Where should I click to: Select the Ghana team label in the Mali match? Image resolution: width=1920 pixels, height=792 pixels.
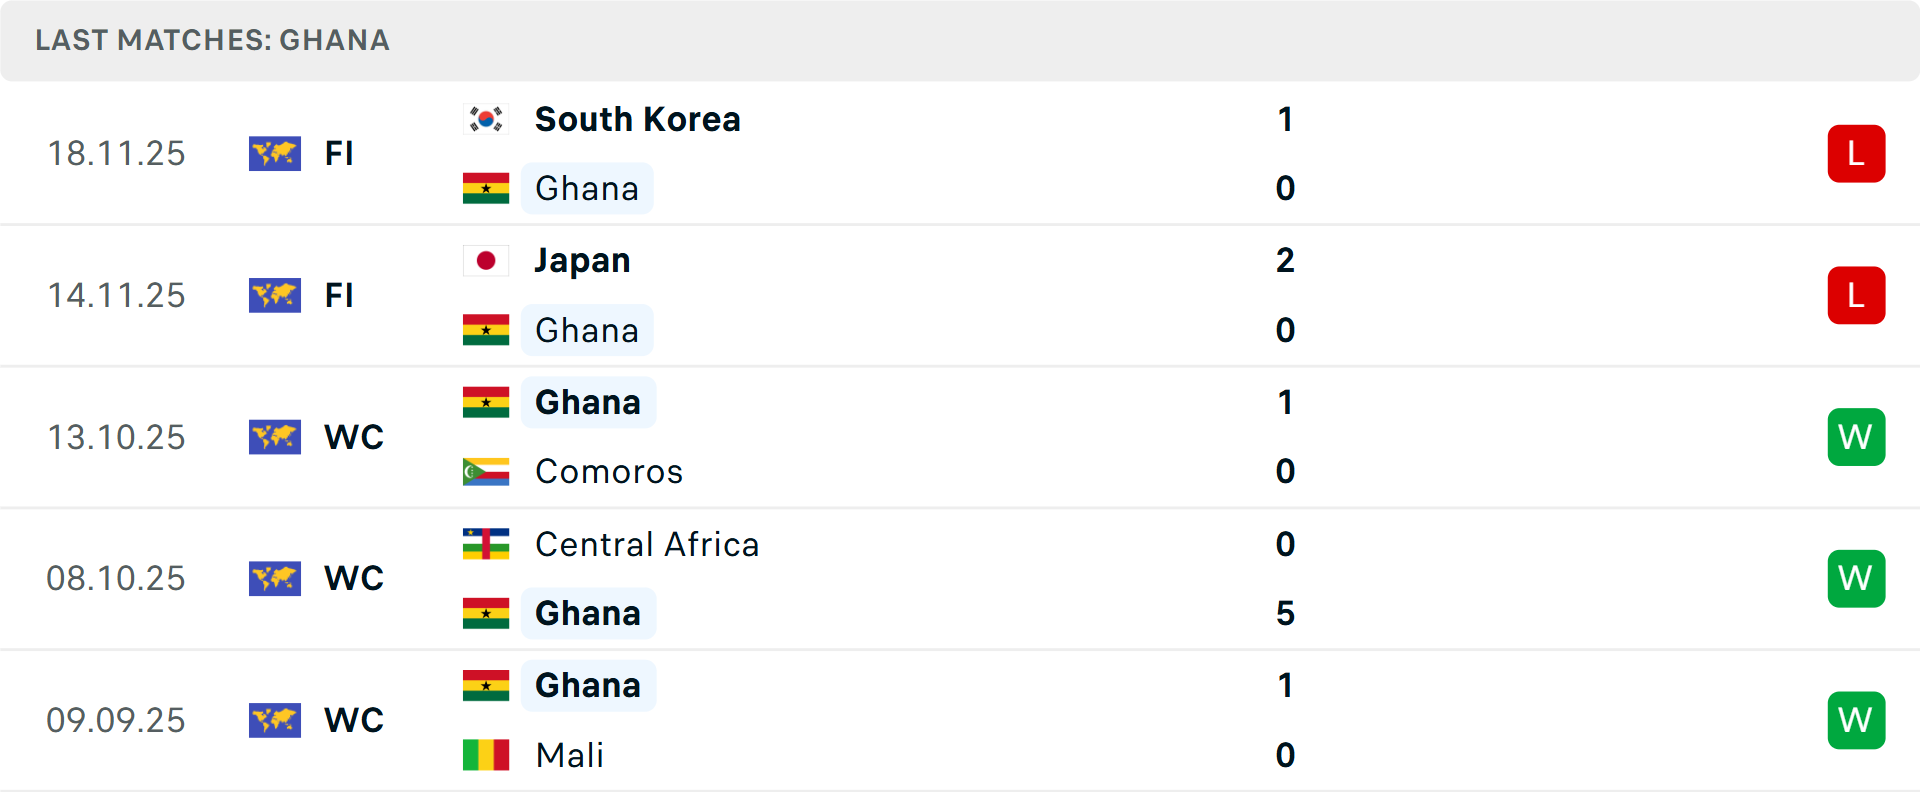[588, 685]
